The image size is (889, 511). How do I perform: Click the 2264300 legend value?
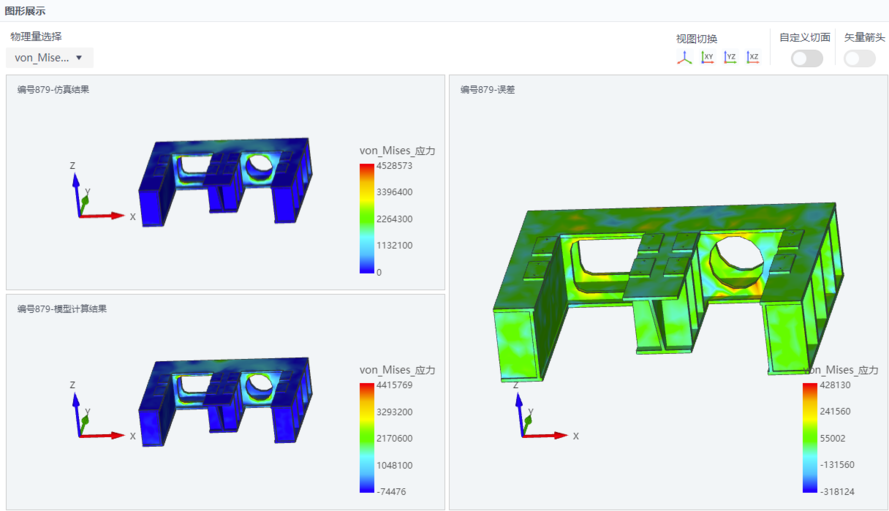click(394, 219)
